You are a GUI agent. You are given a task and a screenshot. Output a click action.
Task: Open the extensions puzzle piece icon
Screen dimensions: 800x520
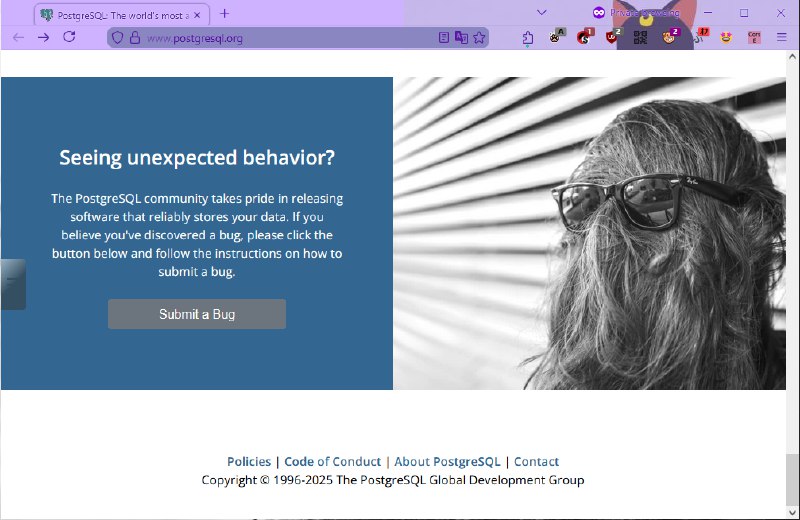pyautogui.click(x=528, y=38)
